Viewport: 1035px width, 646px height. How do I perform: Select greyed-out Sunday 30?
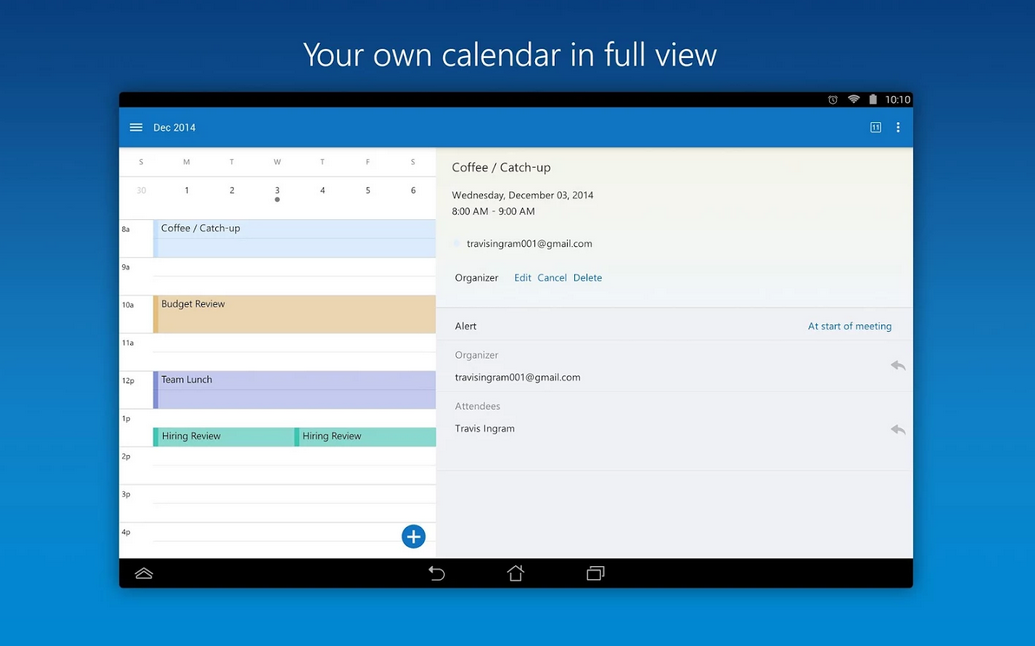point(141,190)
